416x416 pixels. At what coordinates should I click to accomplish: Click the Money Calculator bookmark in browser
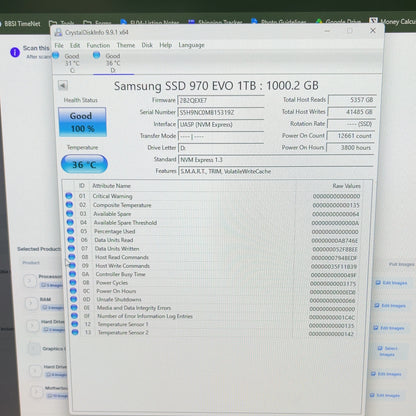[x=393, y=22]
